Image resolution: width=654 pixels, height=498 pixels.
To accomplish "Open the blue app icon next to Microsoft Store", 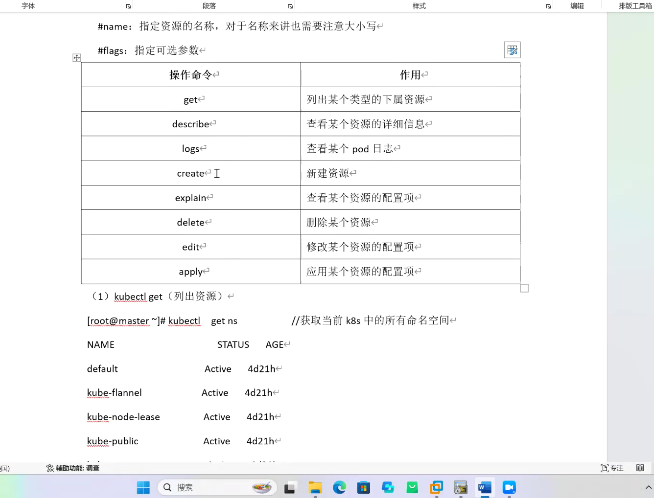I will (388, 487).
